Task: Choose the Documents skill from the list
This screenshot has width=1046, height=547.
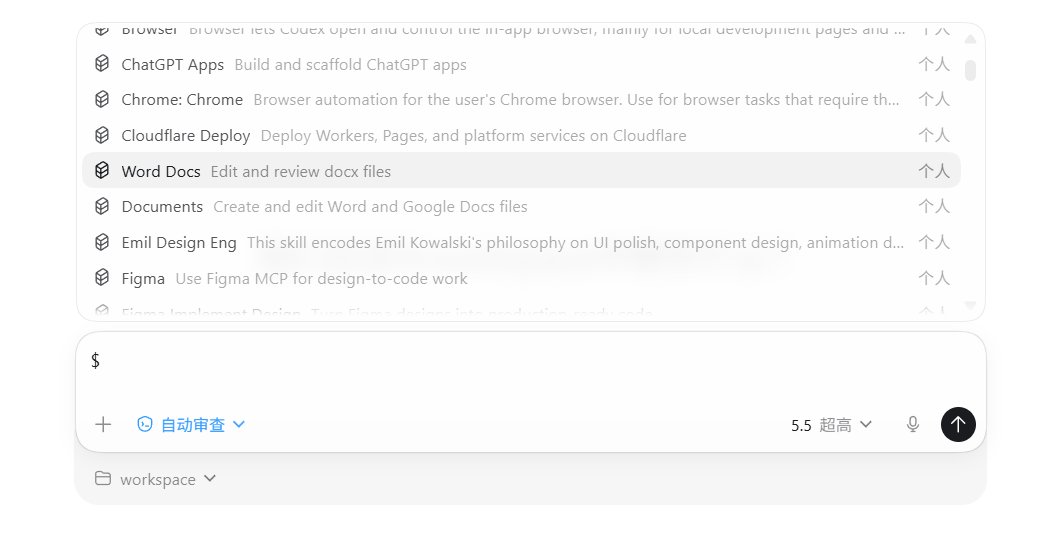Action: click(521, 206)
